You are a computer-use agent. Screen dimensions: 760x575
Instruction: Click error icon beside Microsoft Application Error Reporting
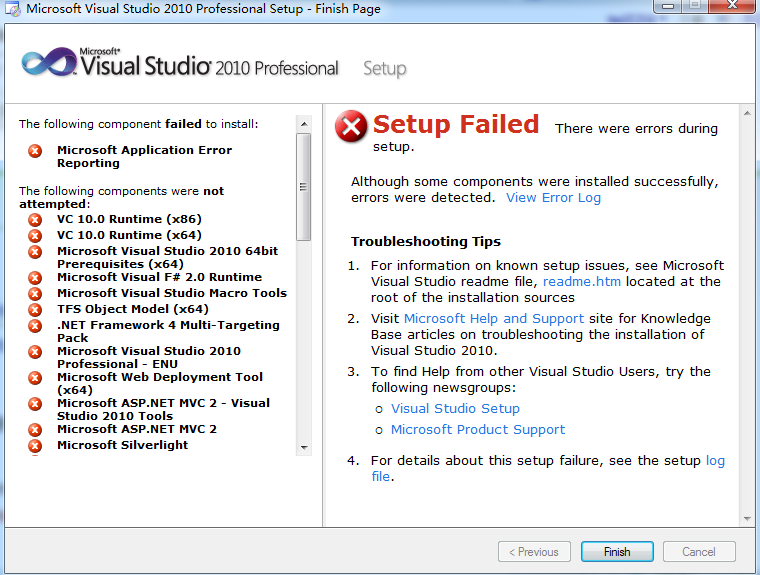(x=35, y=151)
